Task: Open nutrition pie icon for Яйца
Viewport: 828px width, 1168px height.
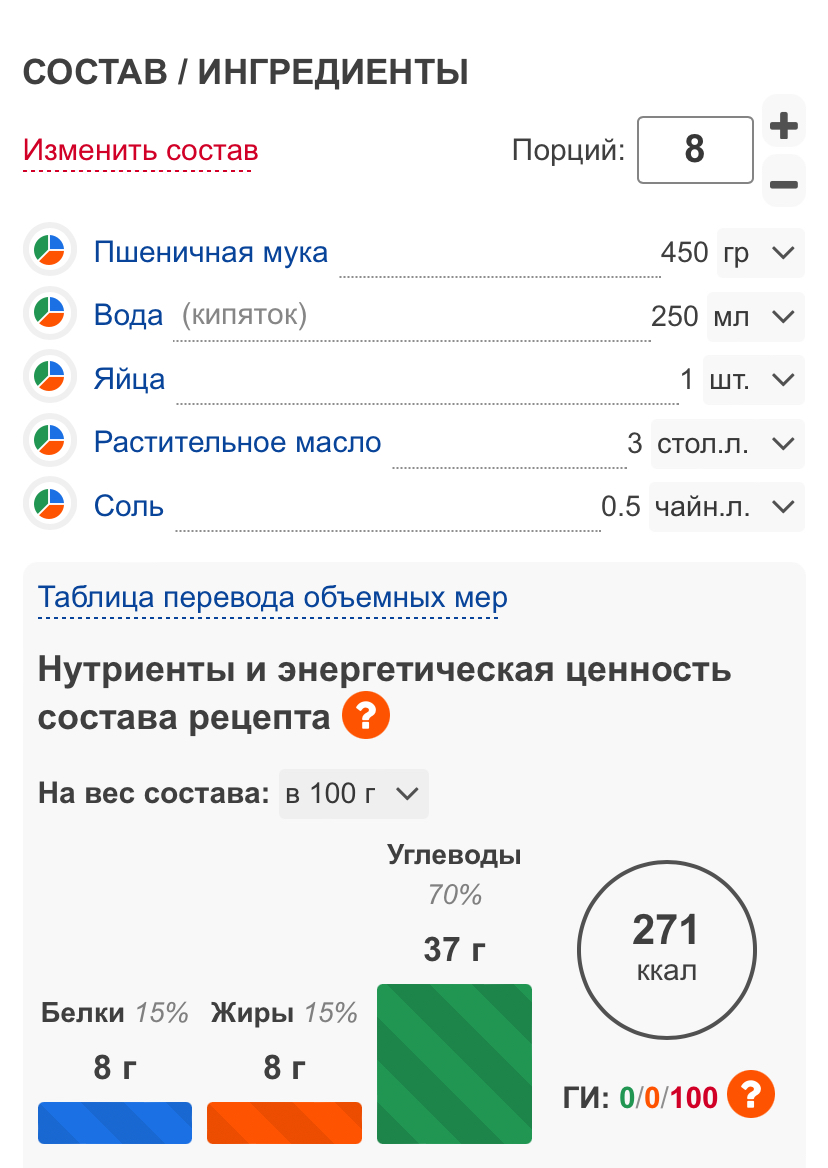Action: [49, 379]
